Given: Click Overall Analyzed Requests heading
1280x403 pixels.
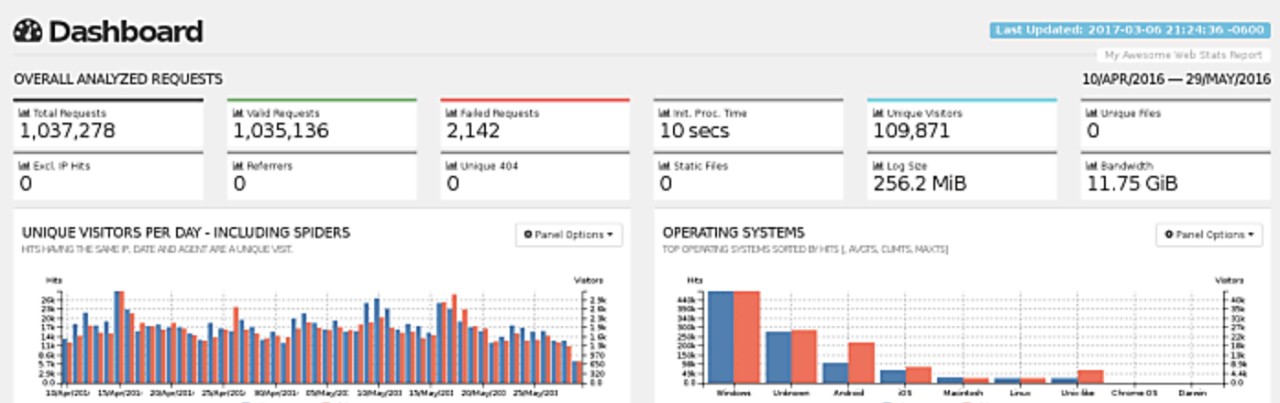Looking at the screenshot, I should click(117, 79).
